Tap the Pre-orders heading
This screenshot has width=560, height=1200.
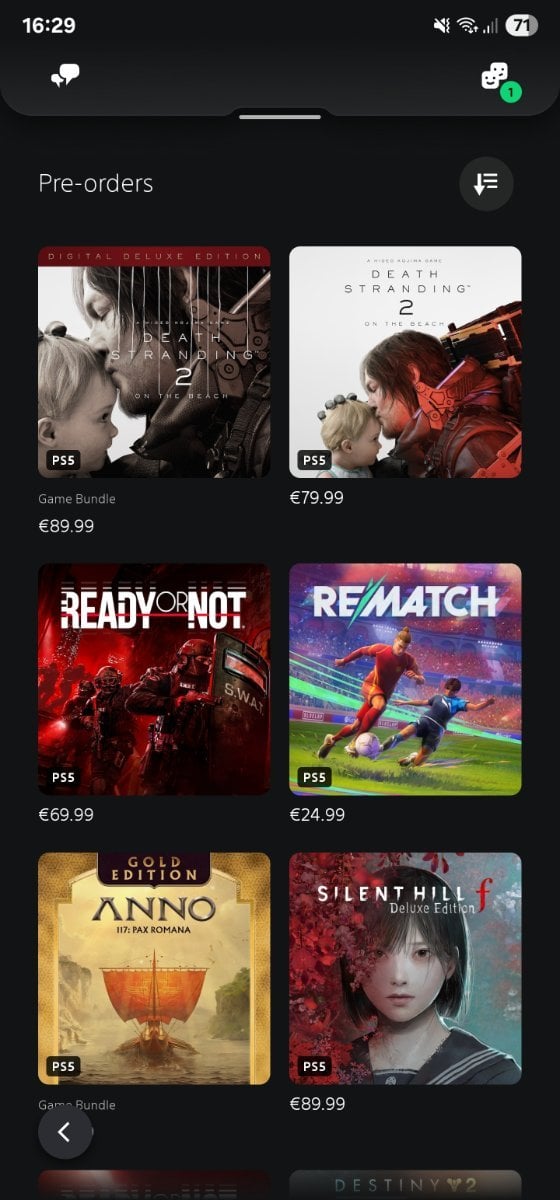(96, 184)
